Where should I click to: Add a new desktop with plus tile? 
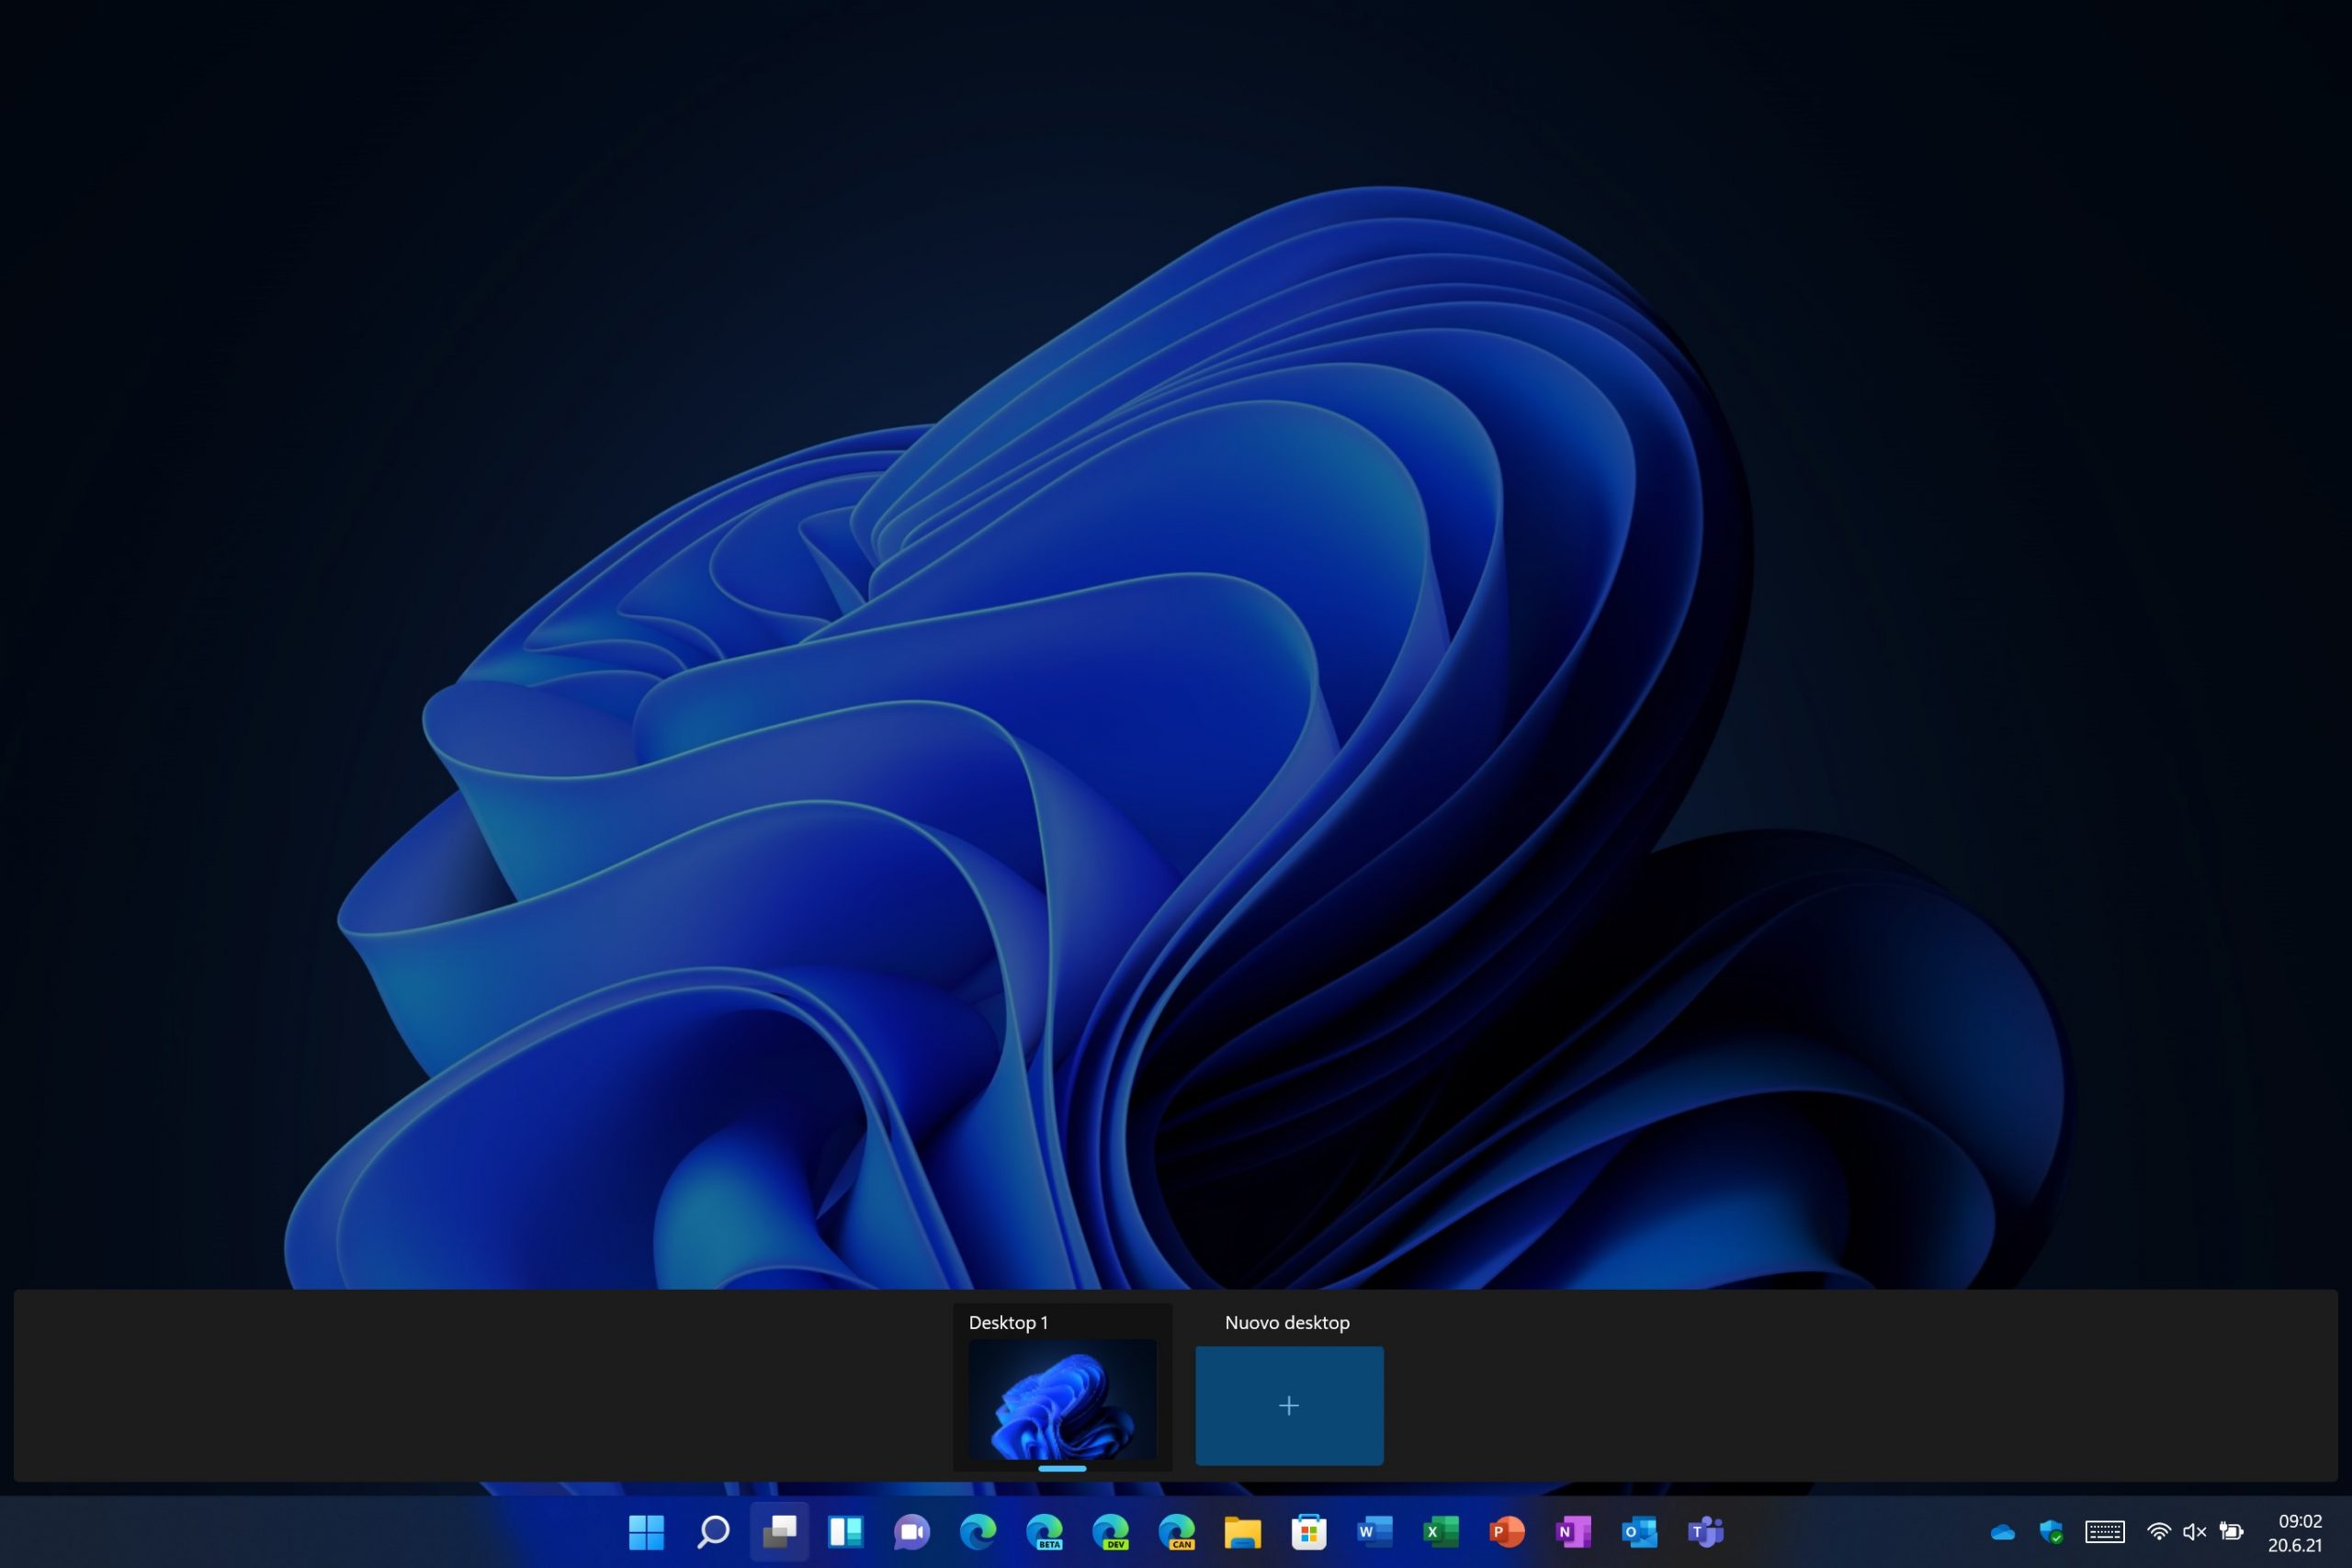1289,1405
